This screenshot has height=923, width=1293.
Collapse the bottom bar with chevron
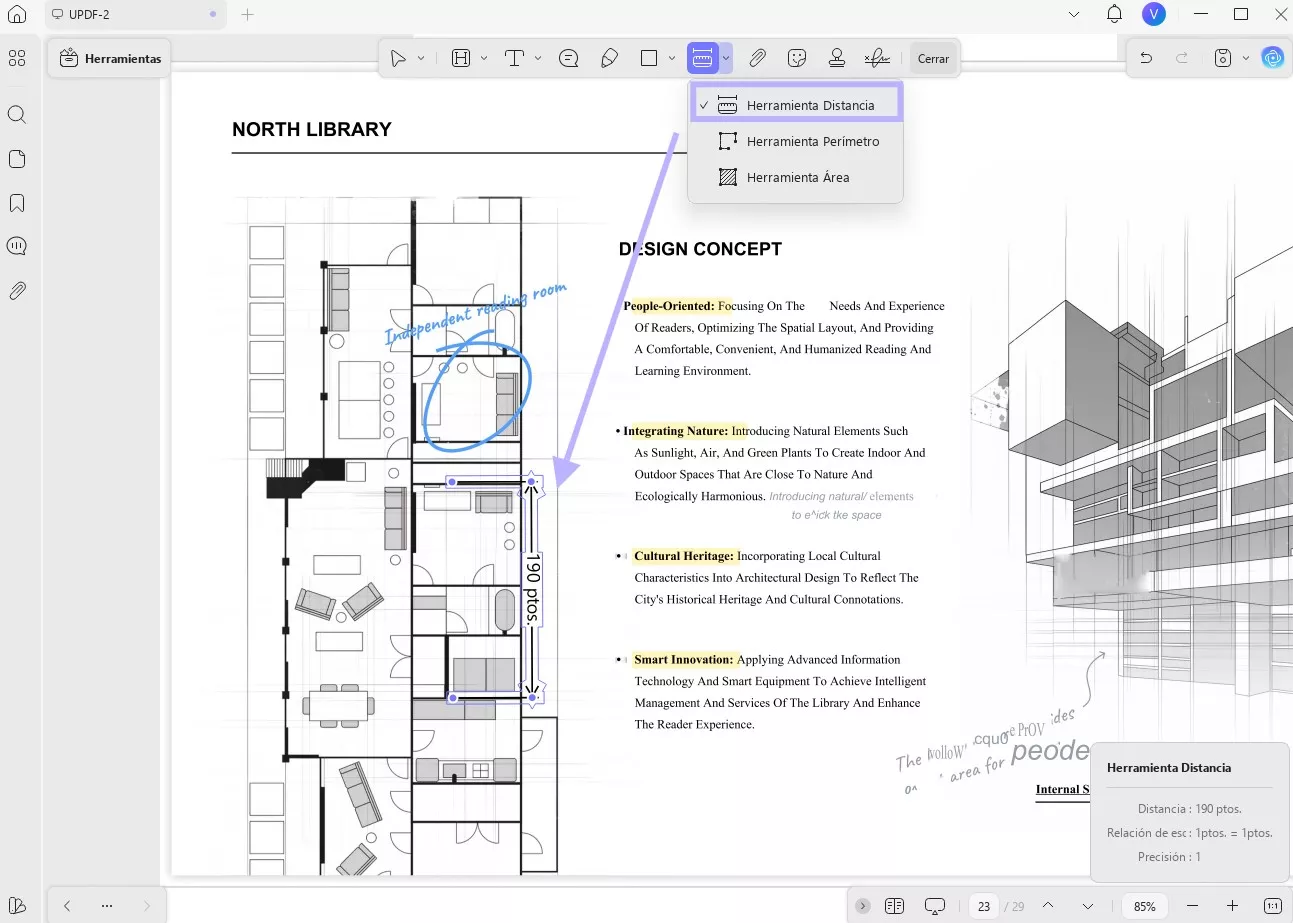click(863, 906)
